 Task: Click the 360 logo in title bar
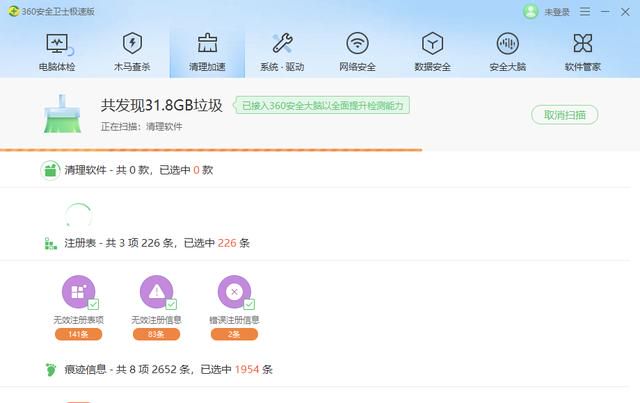pyautogui.click(x=13, y=11)
